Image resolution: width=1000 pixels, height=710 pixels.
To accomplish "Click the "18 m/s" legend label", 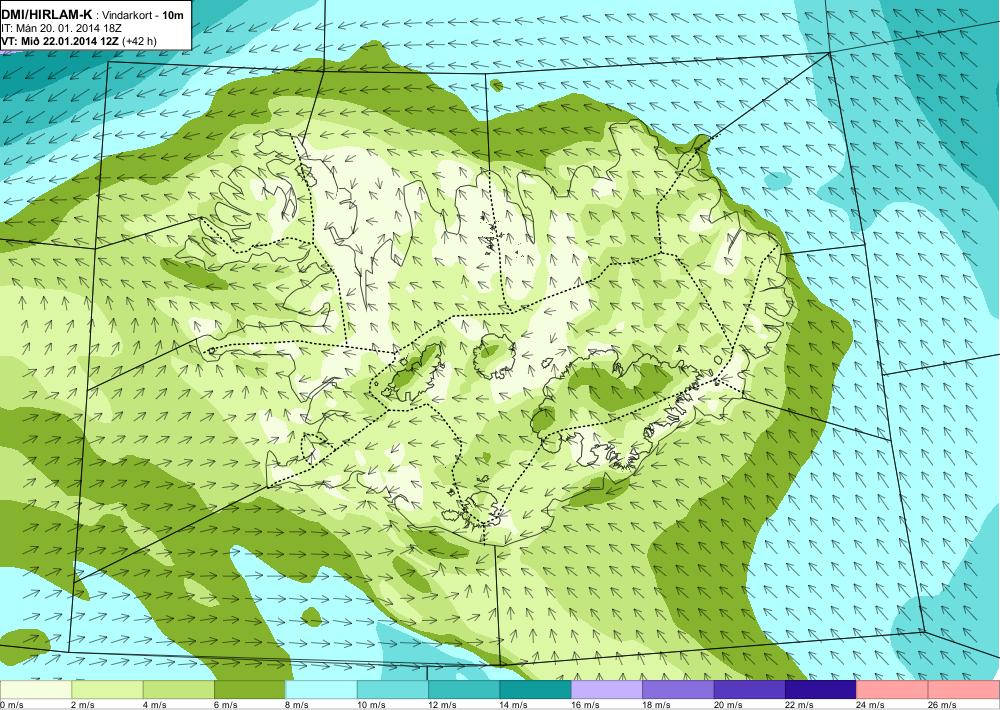I will coord(657,705).
